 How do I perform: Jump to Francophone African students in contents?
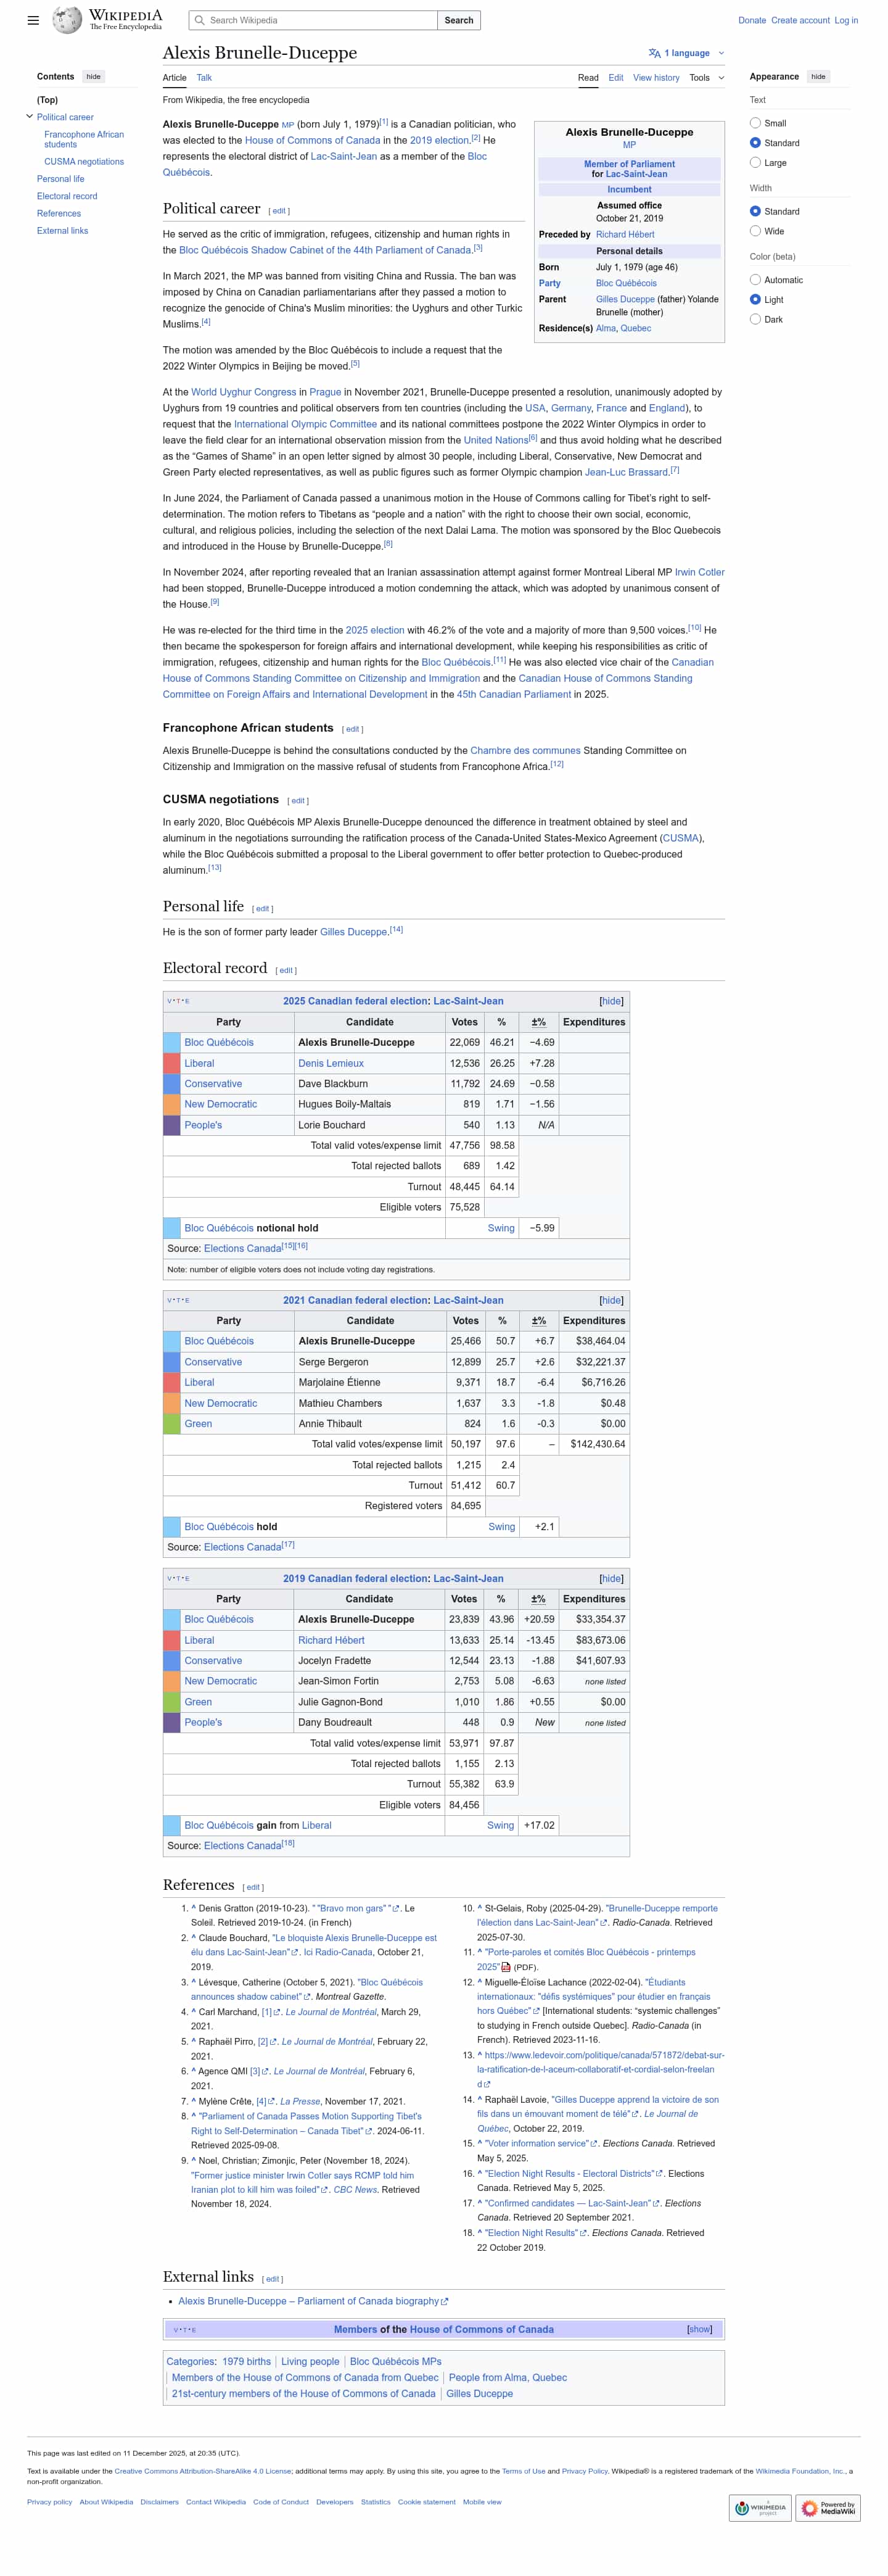(x=84, y=139)
